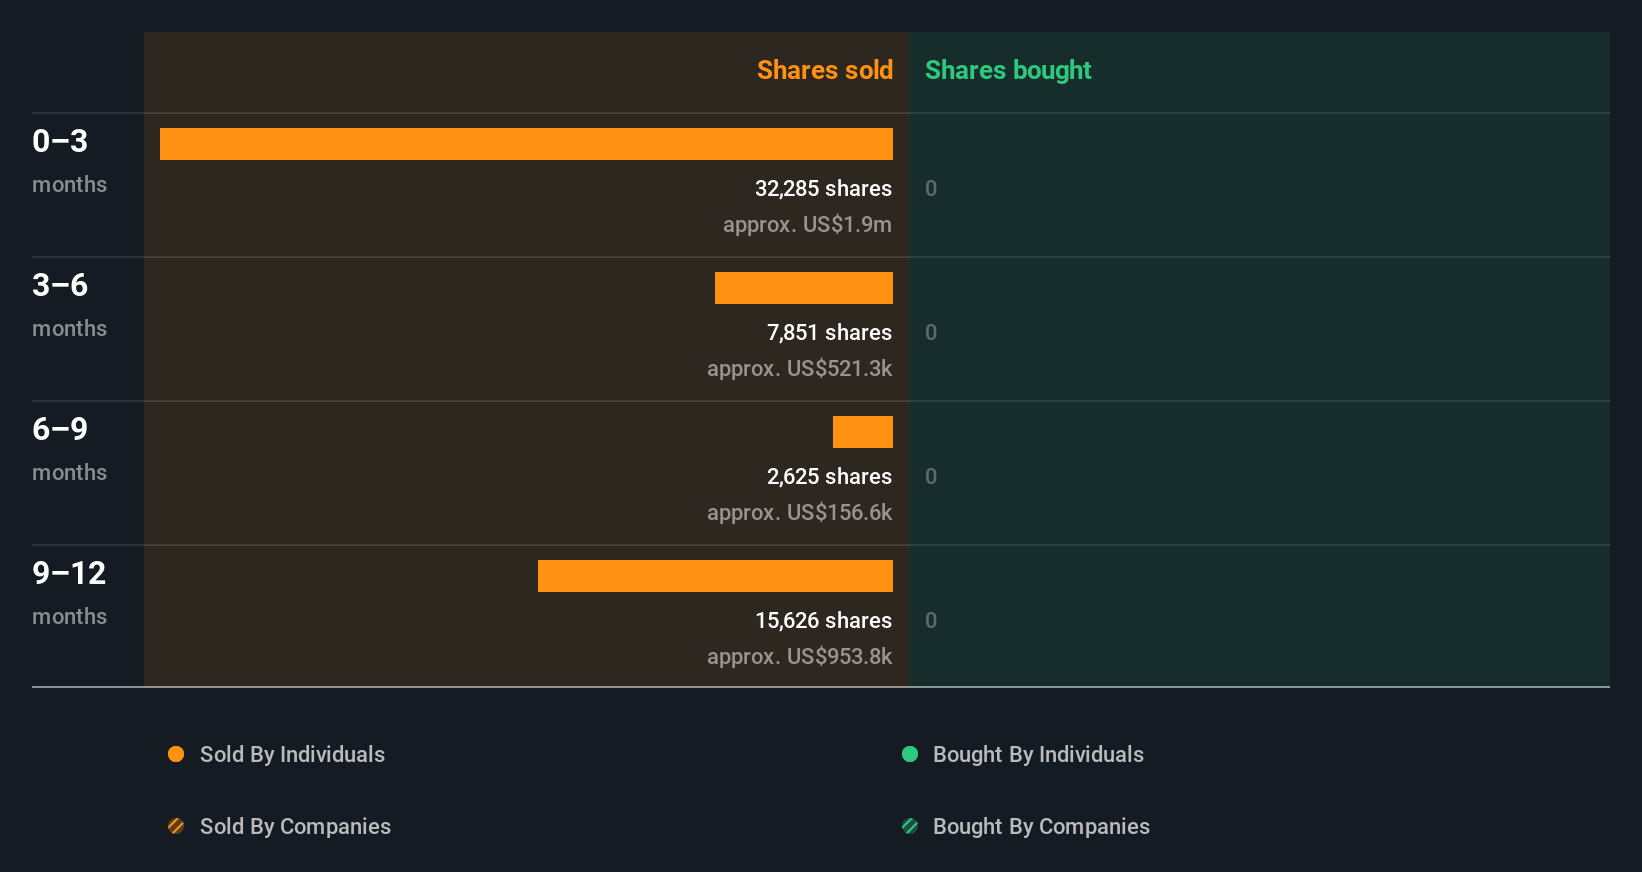Click the Sold By Companies striped icon
This screenshot has height=872, width=1642.
176,826
